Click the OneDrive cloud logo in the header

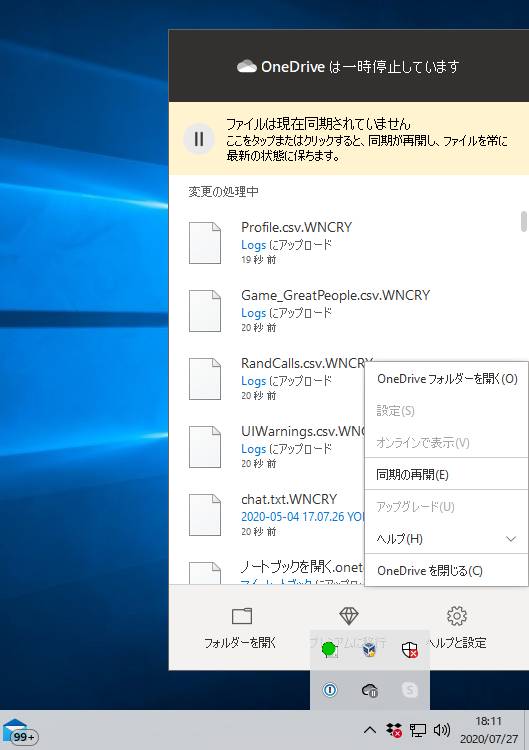[x=247, y=66]
